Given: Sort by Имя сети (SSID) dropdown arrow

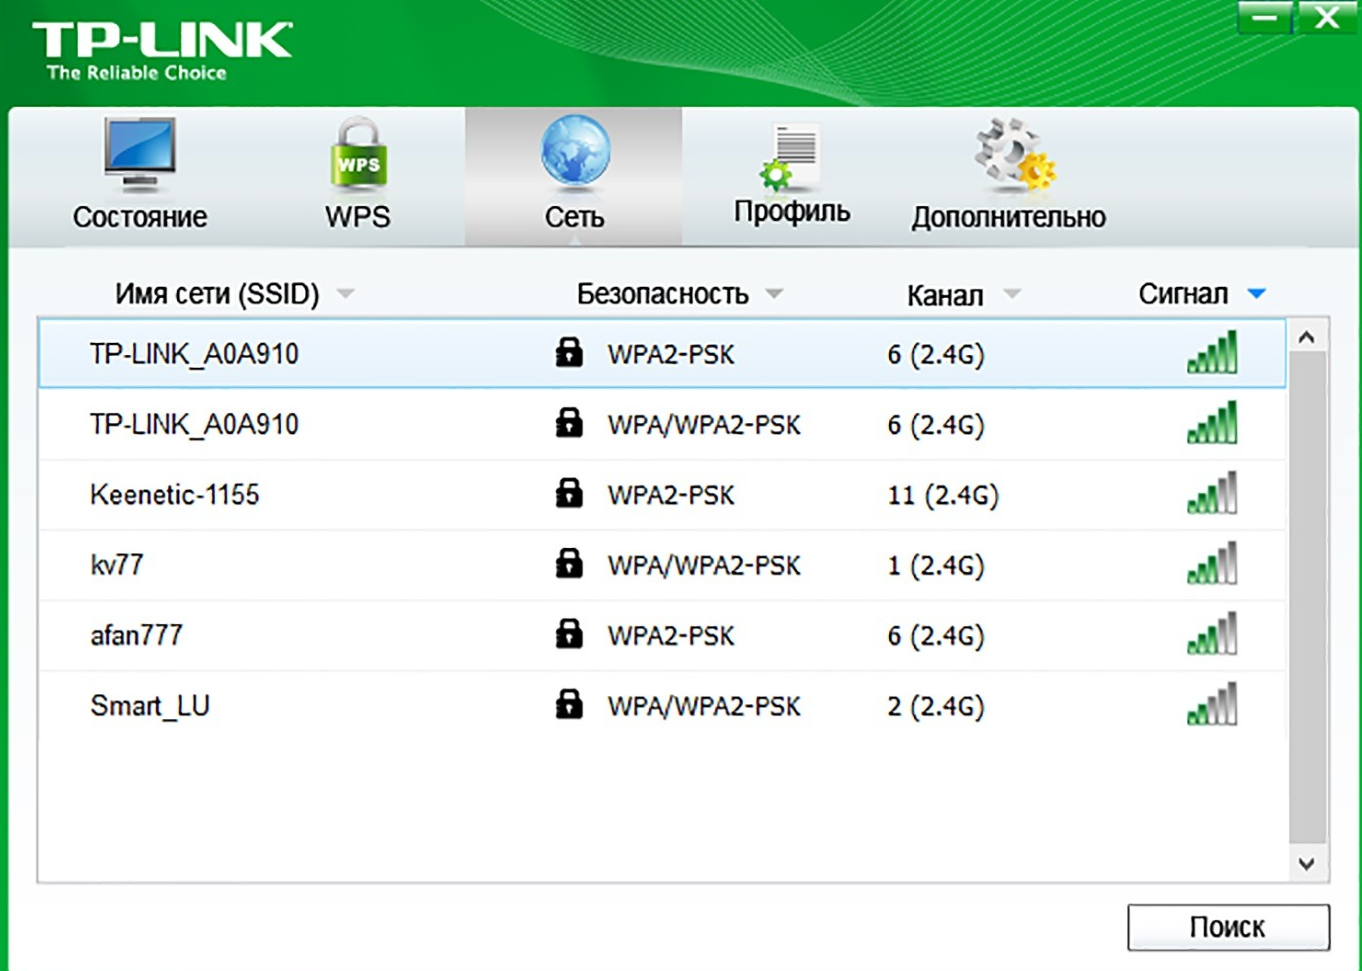Looking at the screenshot, I should (346, 294).
